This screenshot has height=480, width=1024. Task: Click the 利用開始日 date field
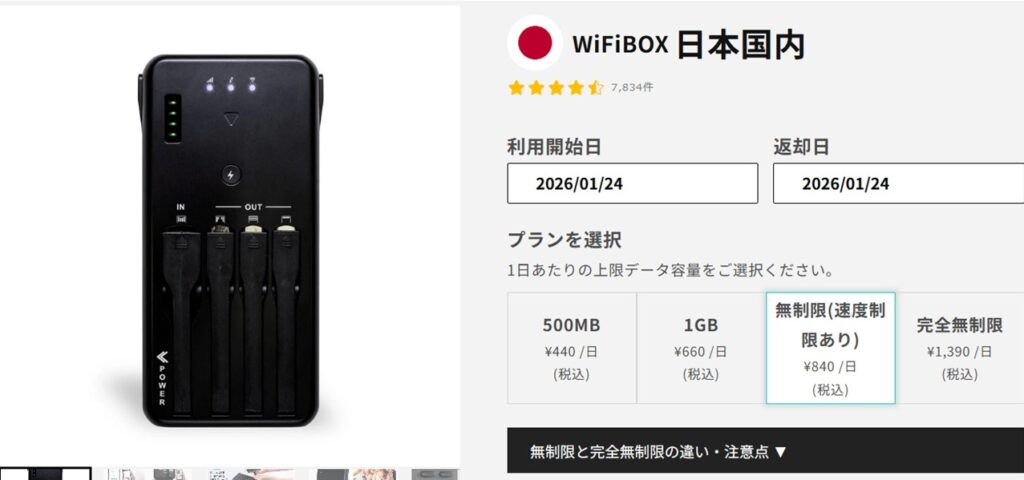(x=632, y=184)
